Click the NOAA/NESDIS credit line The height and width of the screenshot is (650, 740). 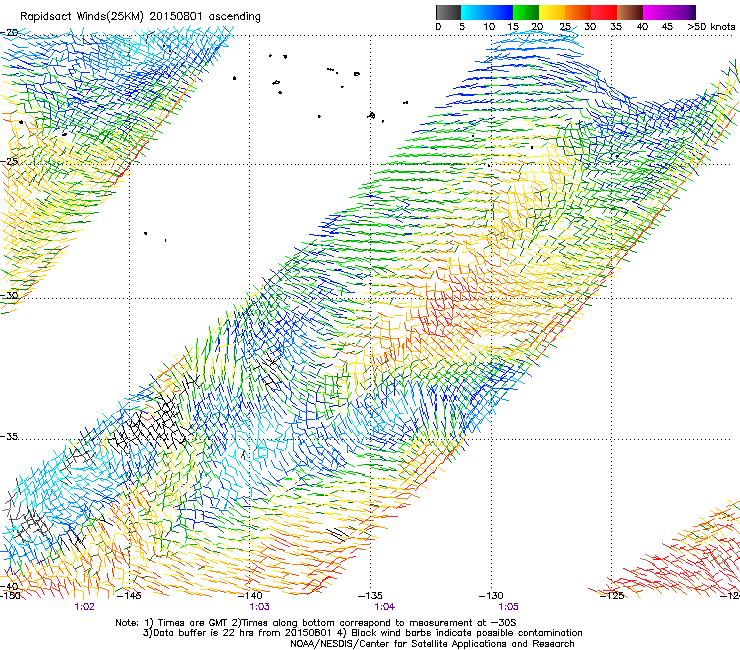[x=432, y=644]
